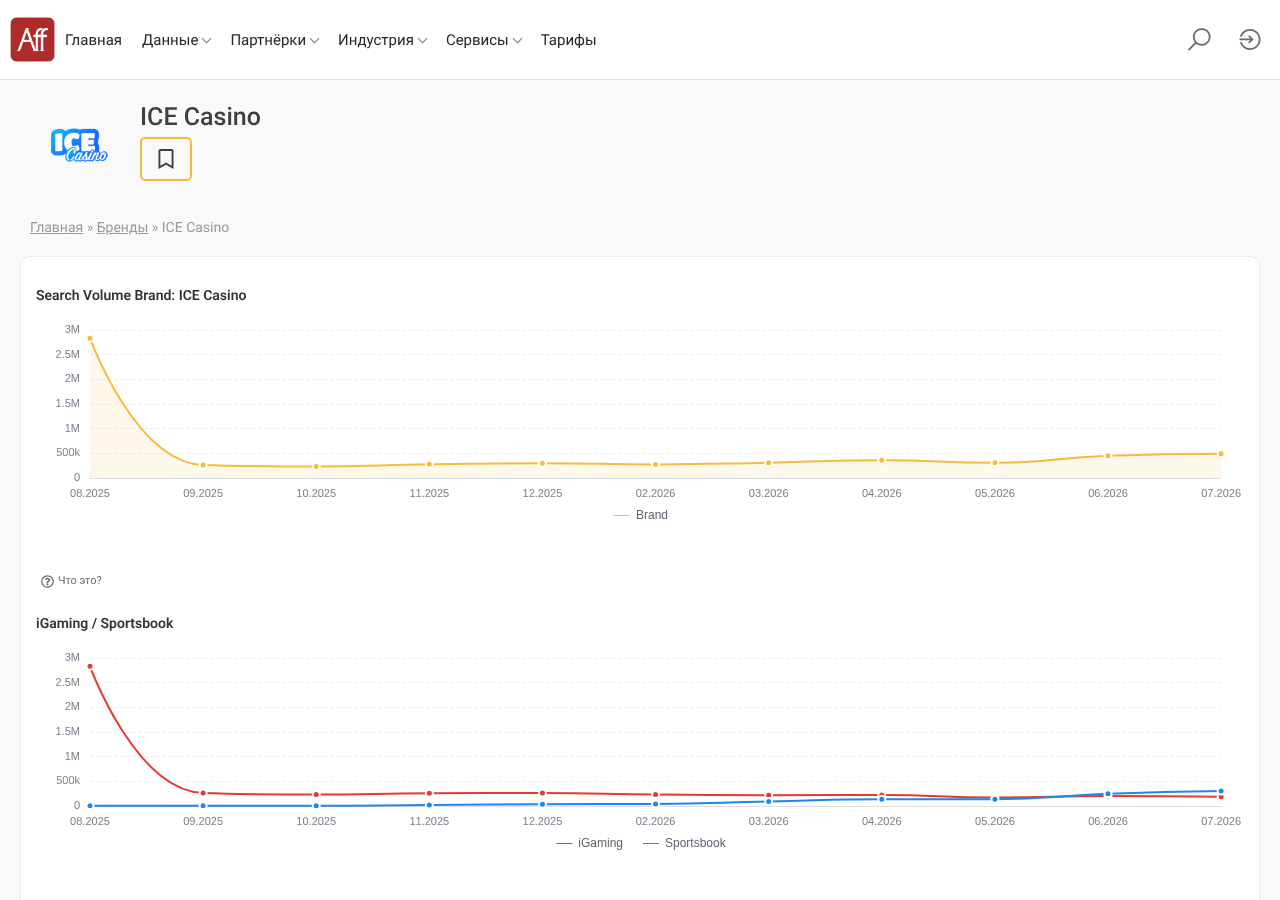Click the 04.2026 axis label in Search Volume chart

(x=882, y=493)
